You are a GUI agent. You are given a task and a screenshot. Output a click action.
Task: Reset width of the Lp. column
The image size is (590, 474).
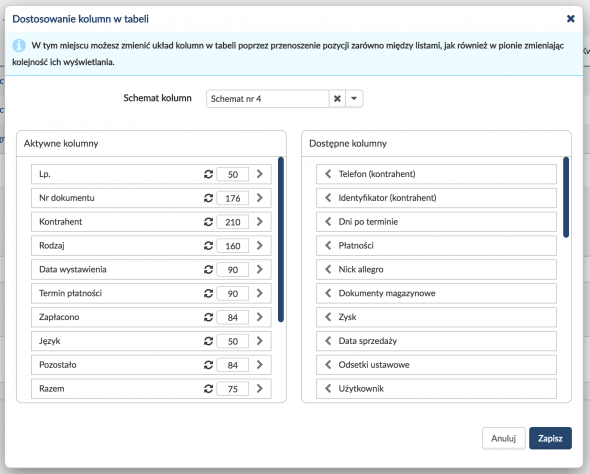(208, 174)
